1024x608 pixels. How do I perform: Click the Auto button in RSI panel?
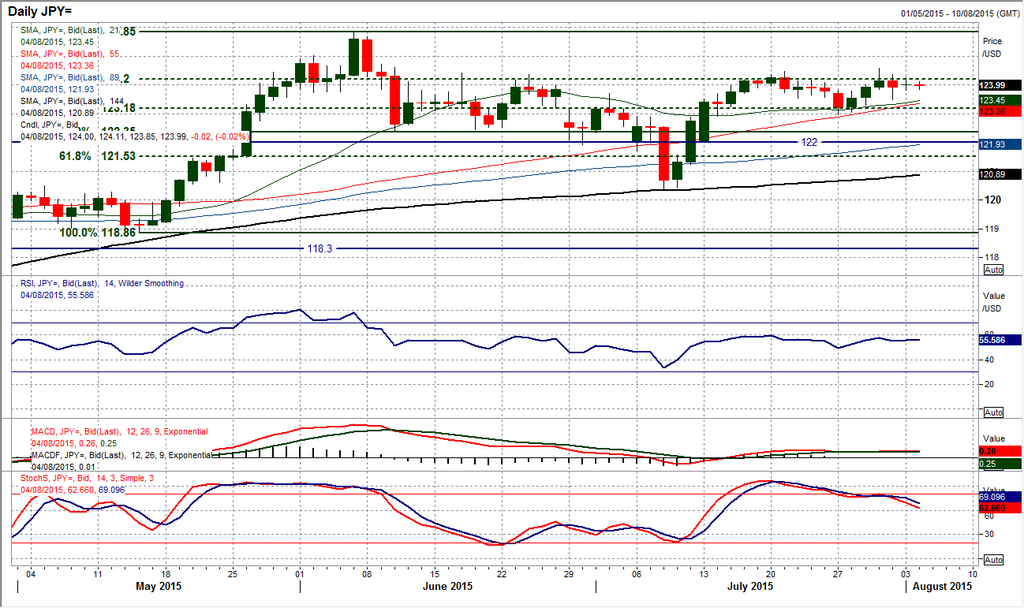(x=993, y=413)
